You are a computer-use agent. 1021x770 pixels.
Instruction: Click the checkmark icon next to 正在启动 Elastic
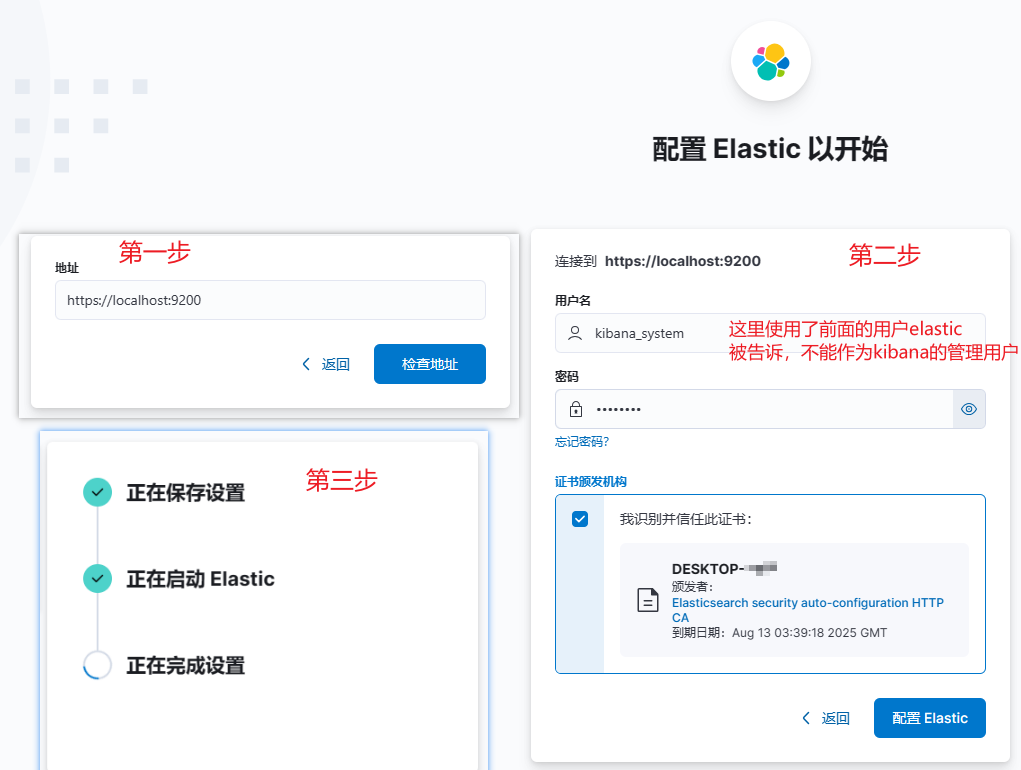(97, 578)
